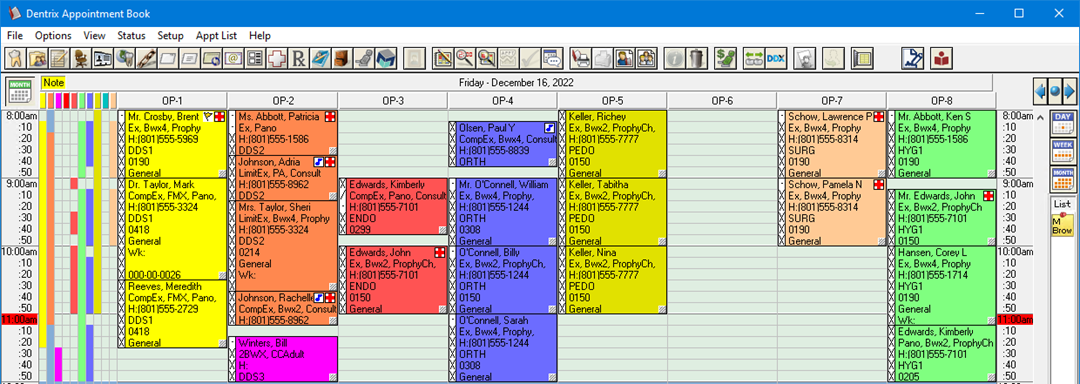Select Keller, Richey appointment
This screenshot has width=1080, height=384.
tap(612, 144)
